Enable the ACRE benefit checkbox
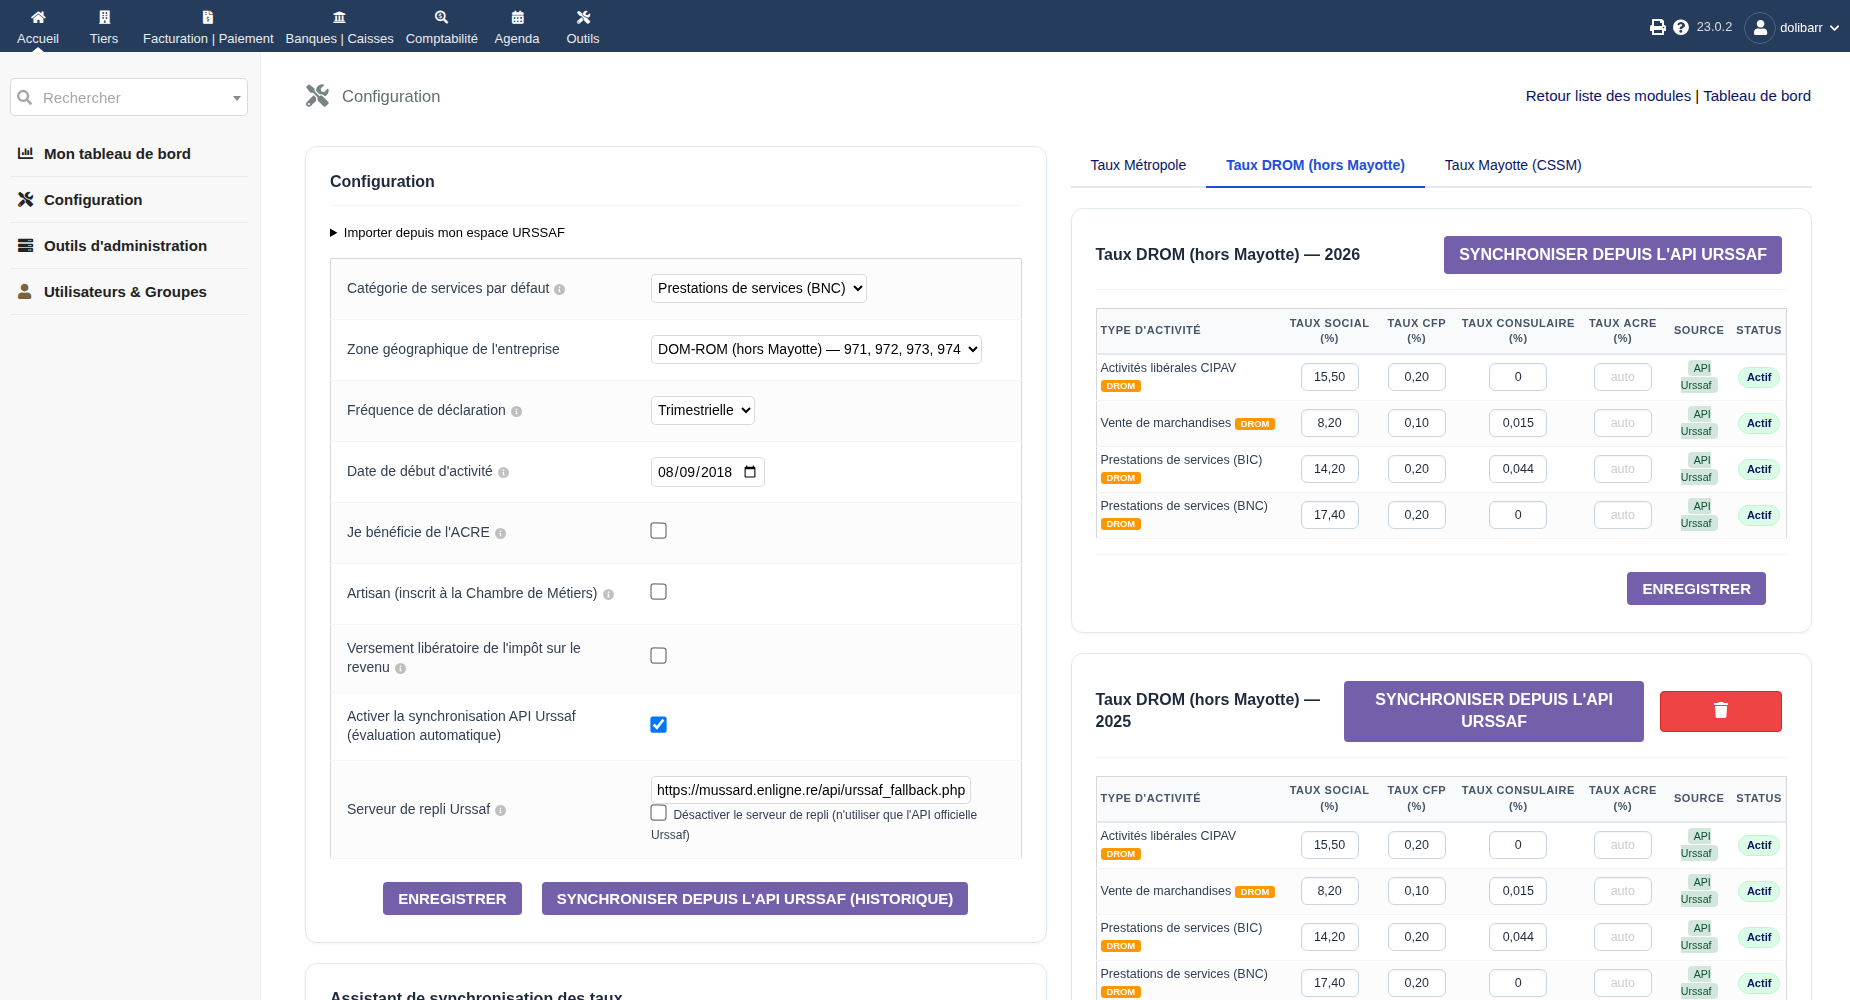Viewport: 1850px width, 1000px height. [x=658, y=531]
